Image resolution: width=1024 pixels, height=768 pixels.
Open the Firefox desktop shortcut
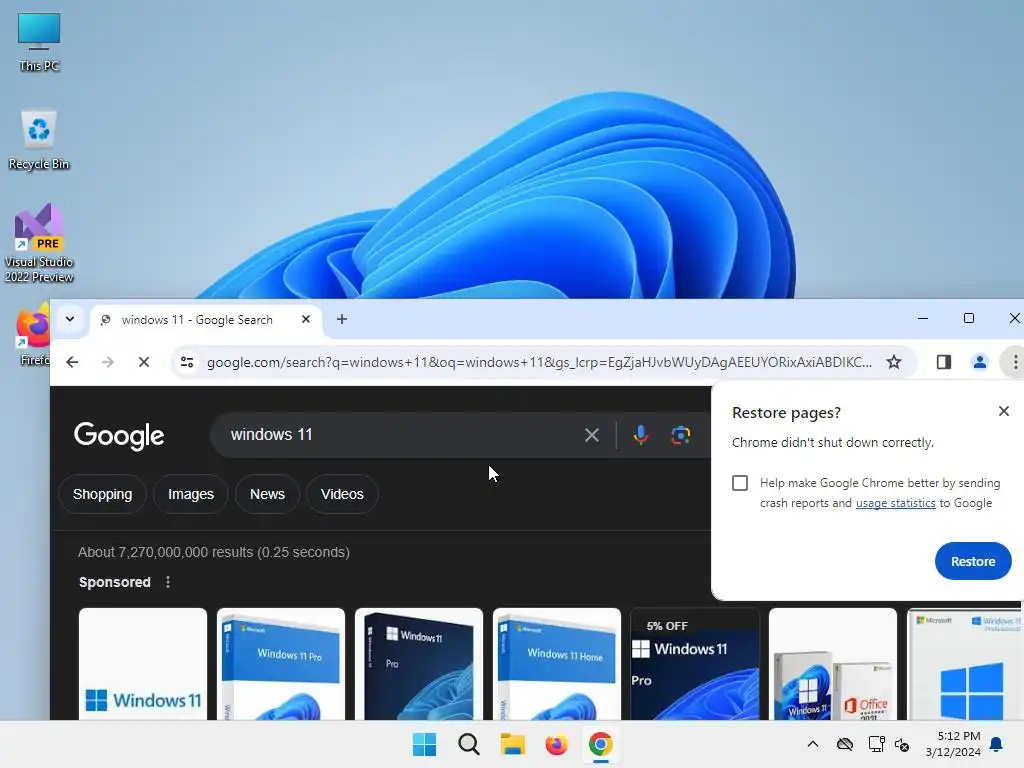(x=34, y=334)
